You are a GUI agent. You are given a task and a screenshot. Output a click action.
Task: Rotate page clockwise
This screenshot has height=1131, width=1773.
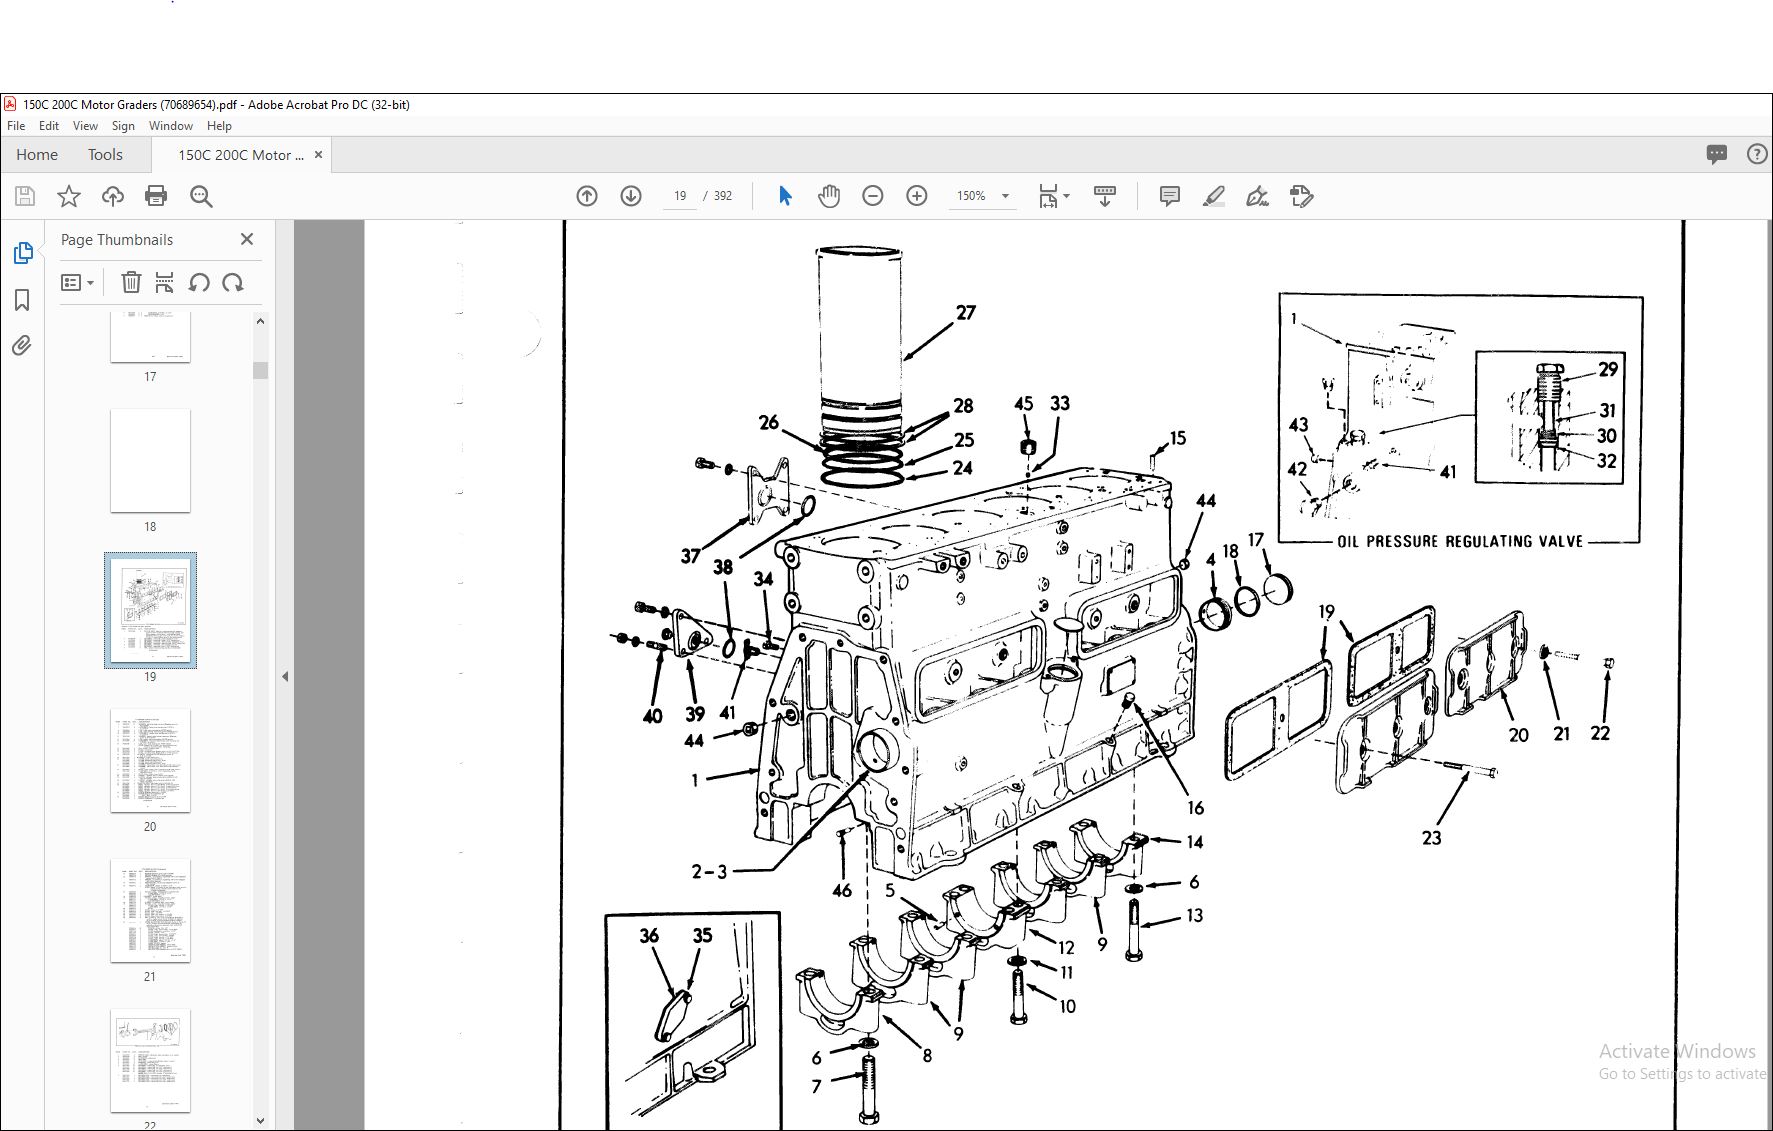233,282
